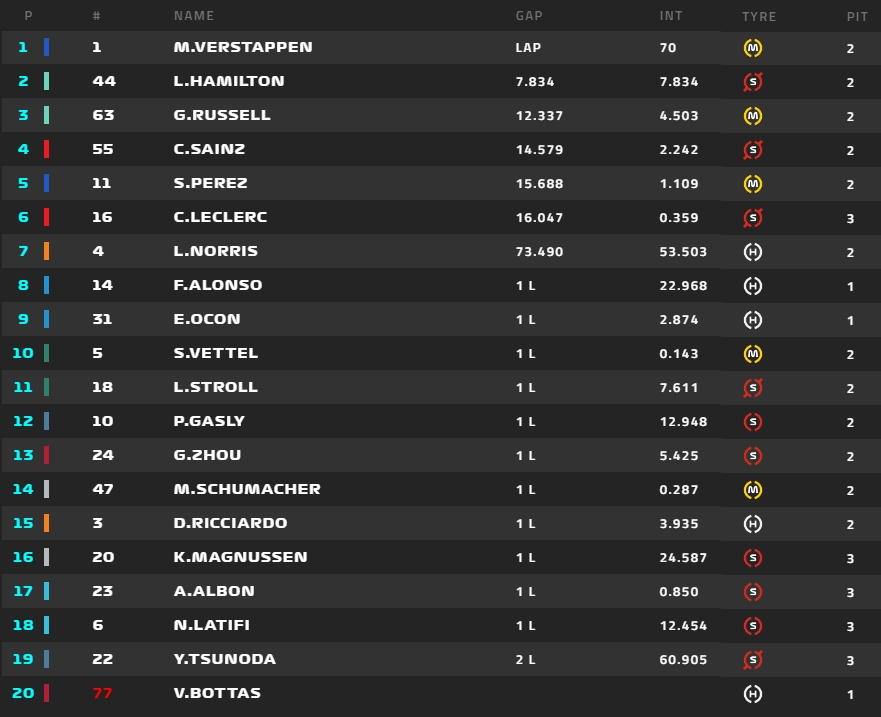Click Bottas's hard tyre icon

[753, 694]
